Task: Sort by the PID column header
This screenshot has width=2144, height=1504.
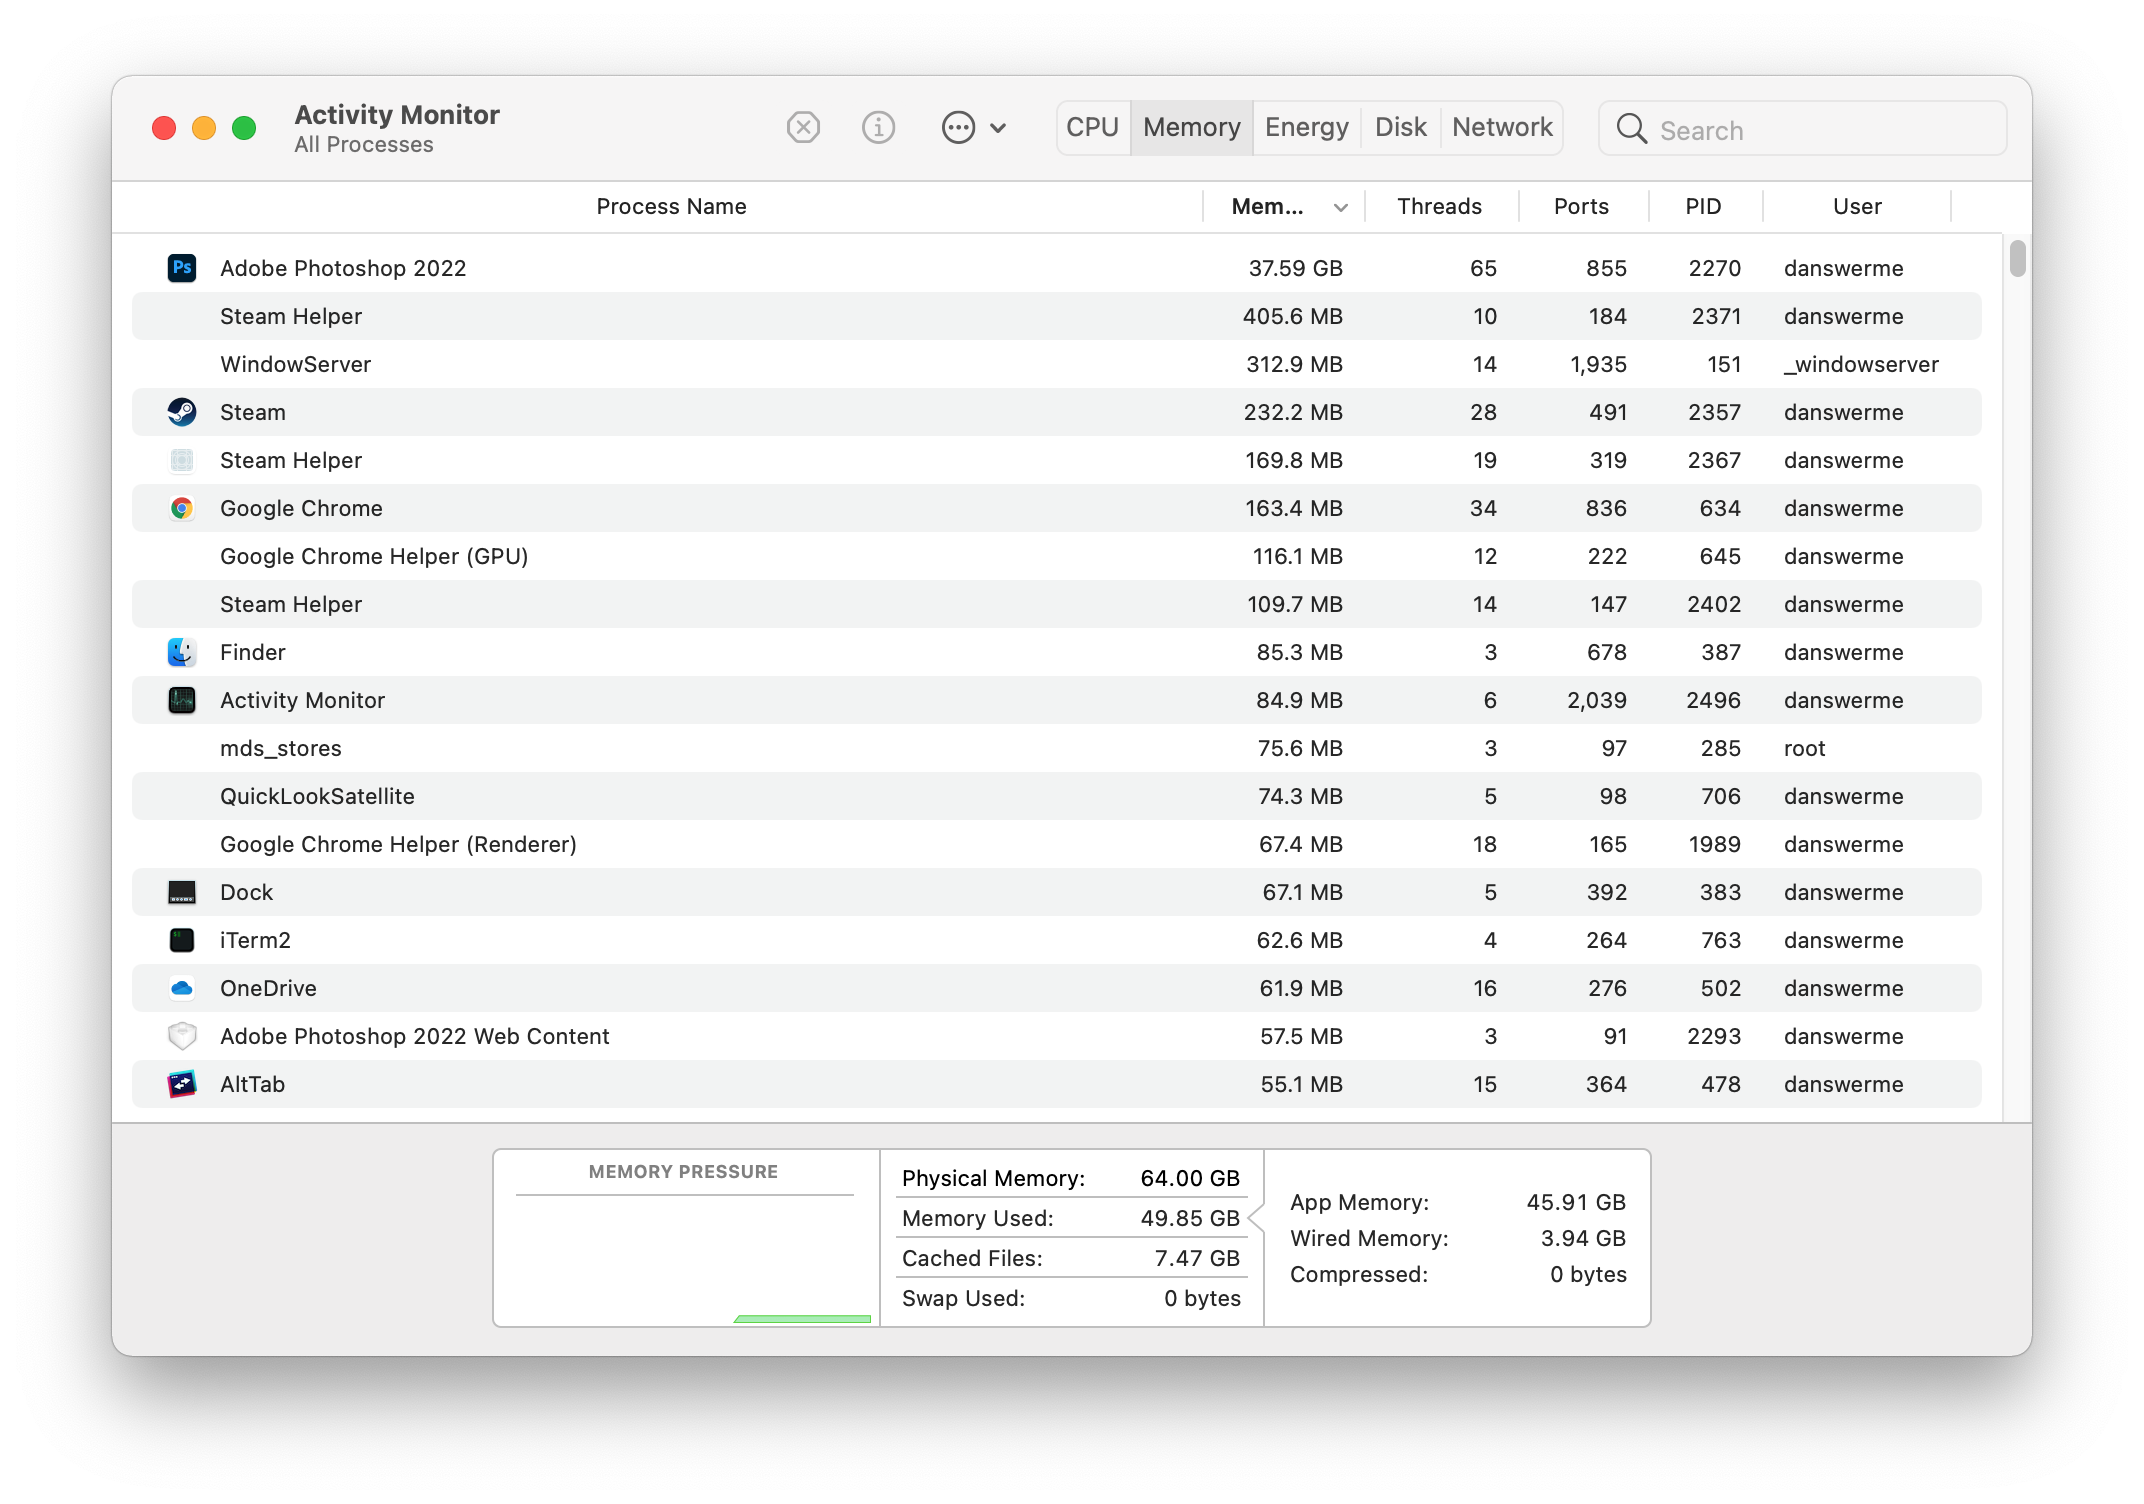Action: tap(1703, 207)
